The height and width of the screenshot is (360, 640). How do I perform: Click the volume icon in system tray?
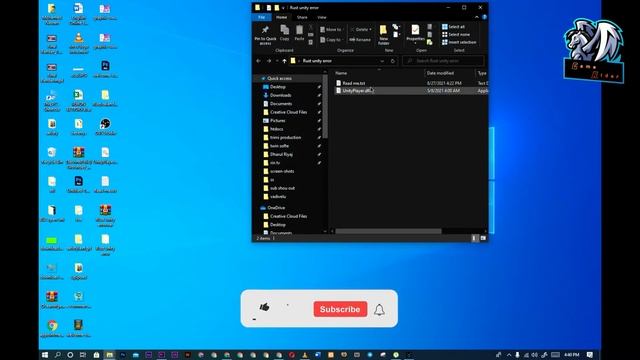(x=534, y=355)
